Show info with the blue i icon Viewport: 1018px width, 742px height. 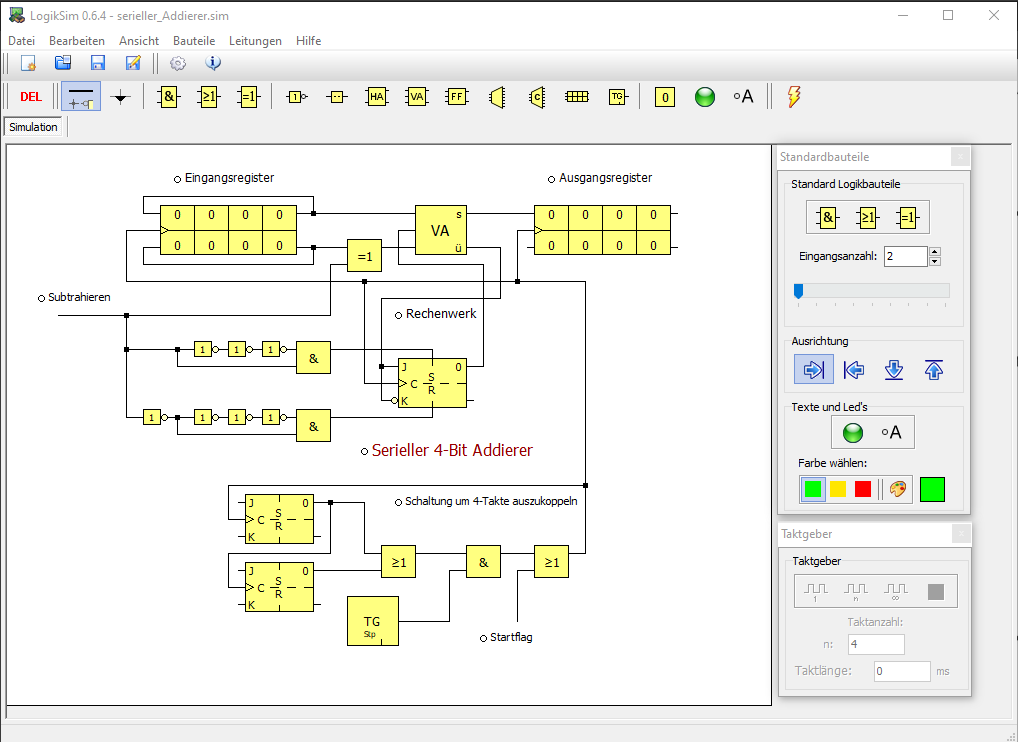[213, 63]
